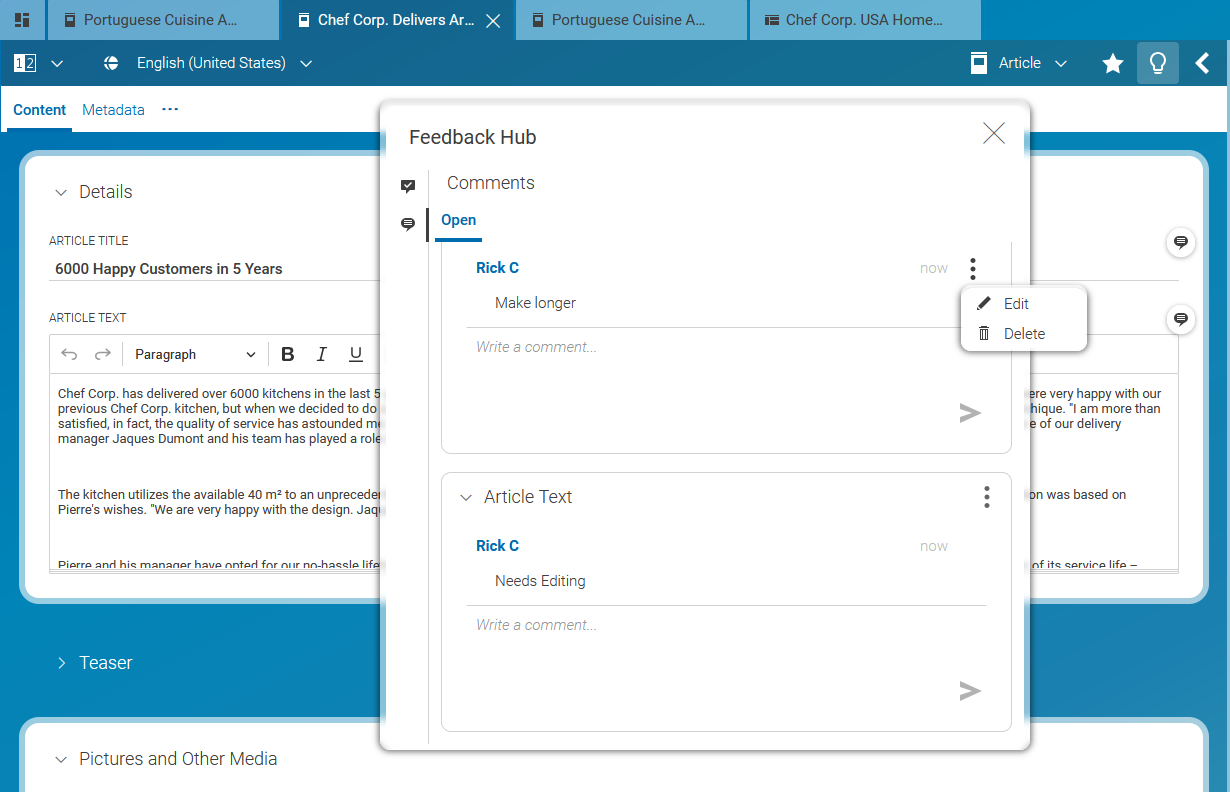
Task: Toggle italic formatting in the text editor
Action: point(321,353)
